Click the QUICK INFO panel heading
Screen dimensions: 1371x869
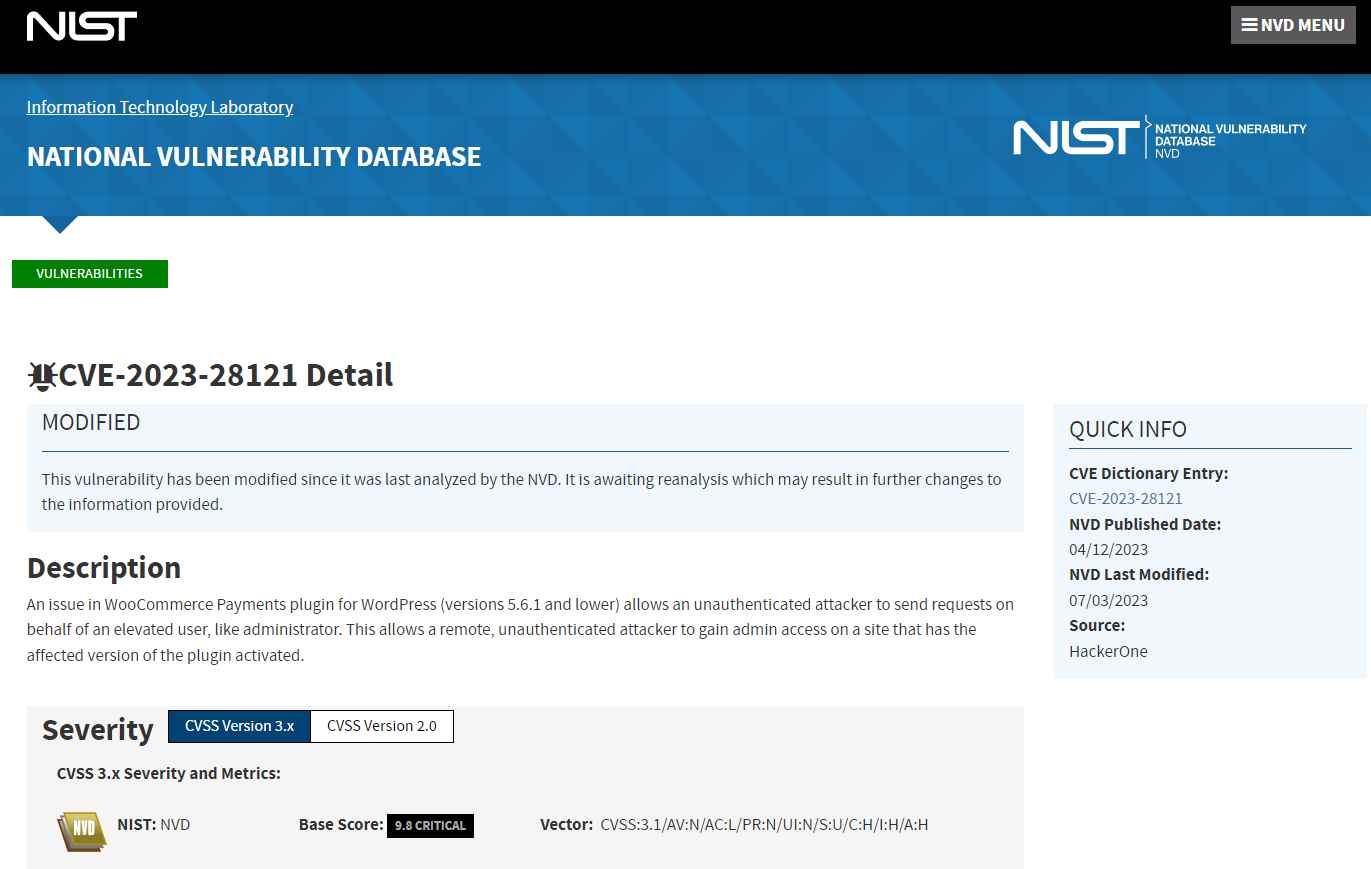tap(1128, 430)
